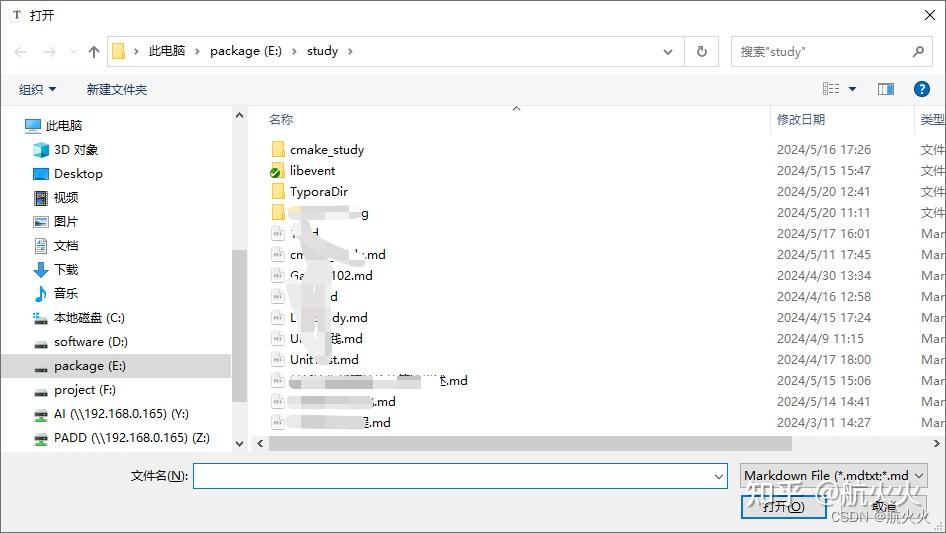Select the 音乐 music icon in sidebar
This screenshot has height=533, width=946.
[41, 293]
